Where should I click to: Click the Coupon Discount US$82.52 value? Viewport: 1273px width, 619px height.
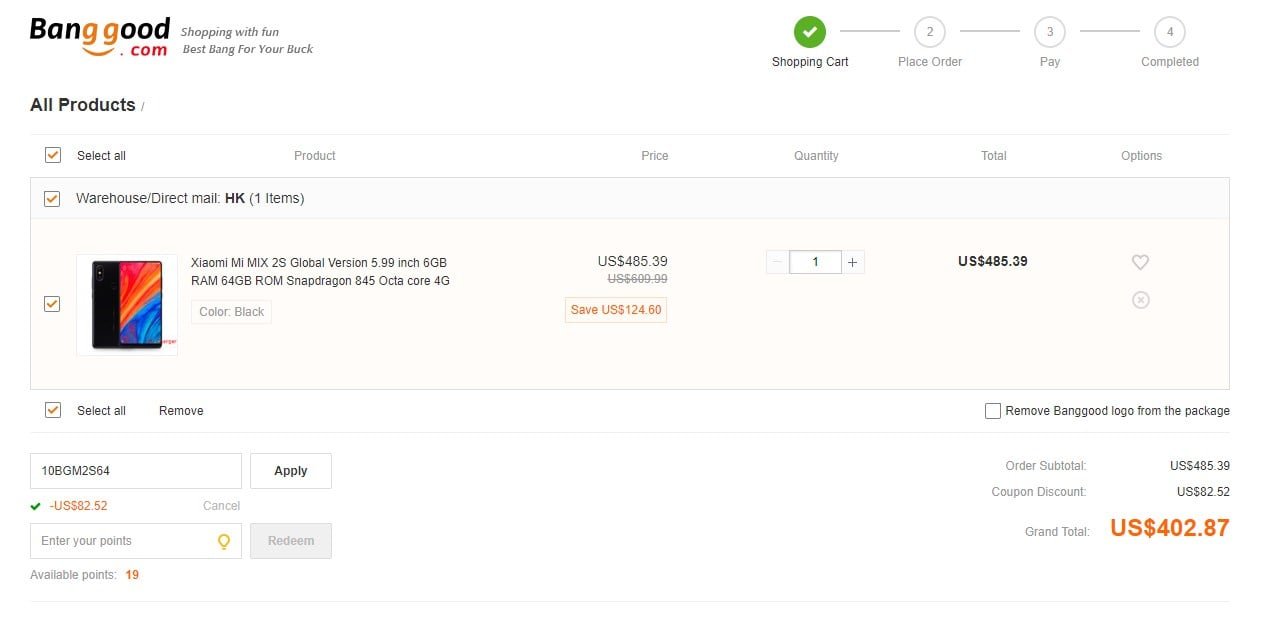(1203, 492)
